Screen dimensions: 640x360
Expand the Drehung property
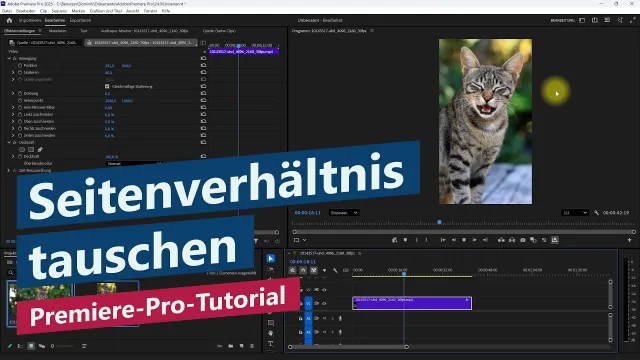[x=13, y=93]
